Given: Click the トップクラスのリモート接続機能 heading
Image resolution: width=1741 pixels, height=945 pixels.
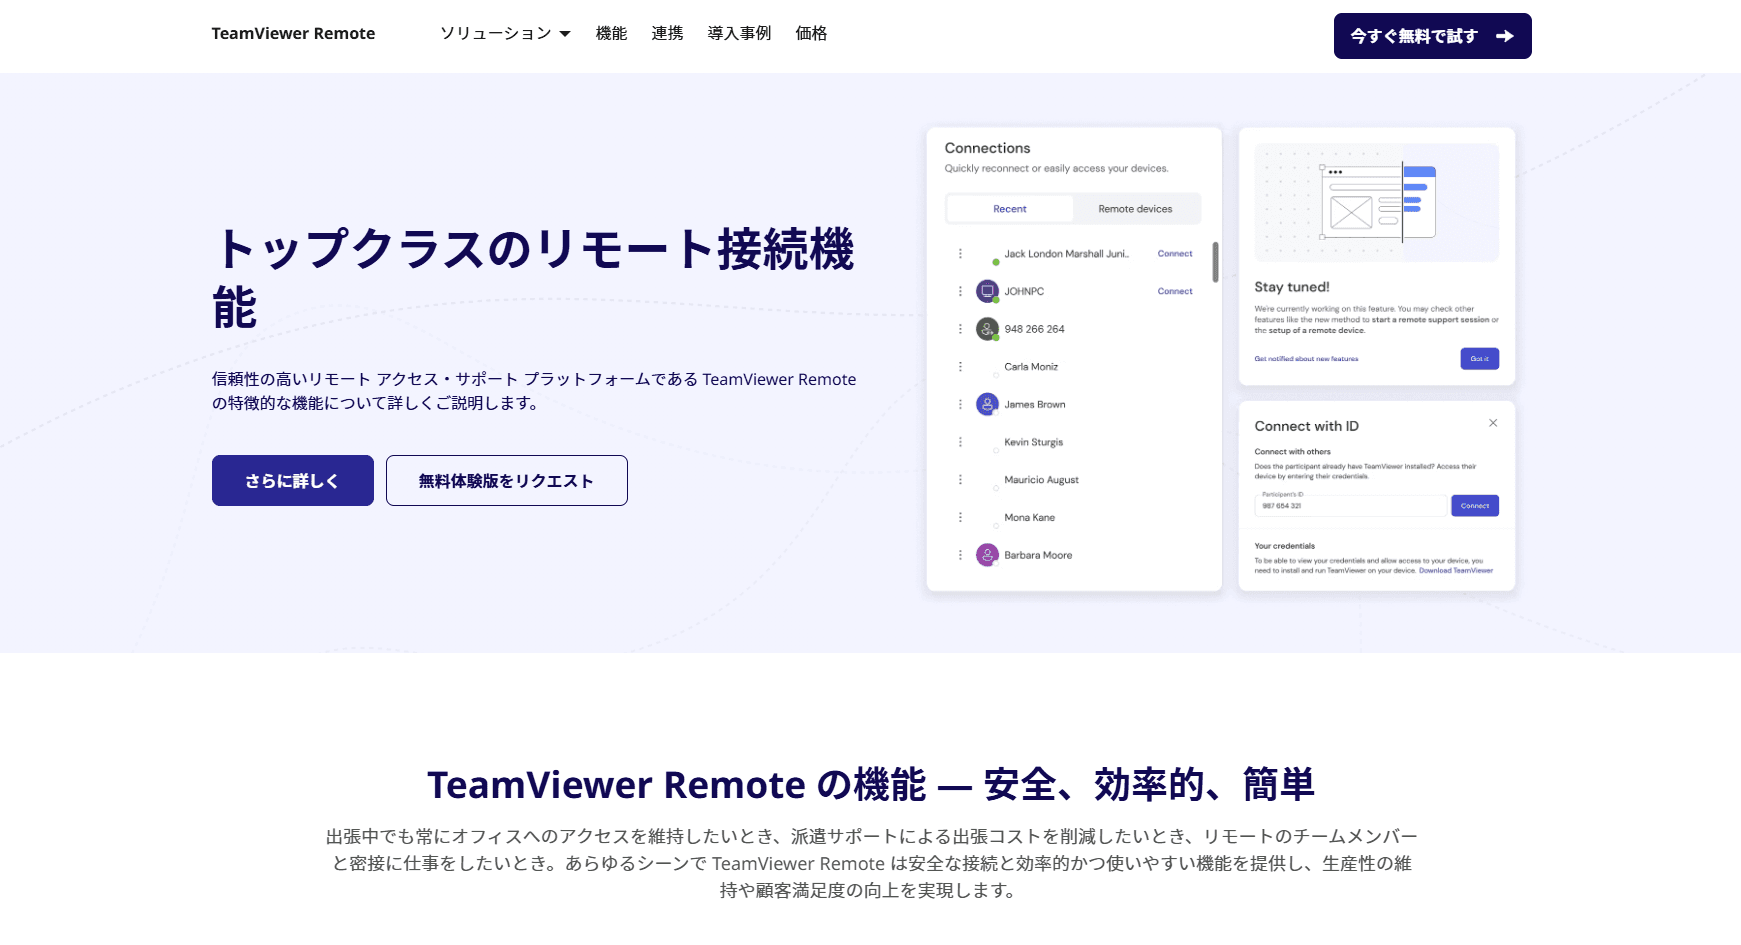Looking at the screenshot, I should (x=534, y=278).
